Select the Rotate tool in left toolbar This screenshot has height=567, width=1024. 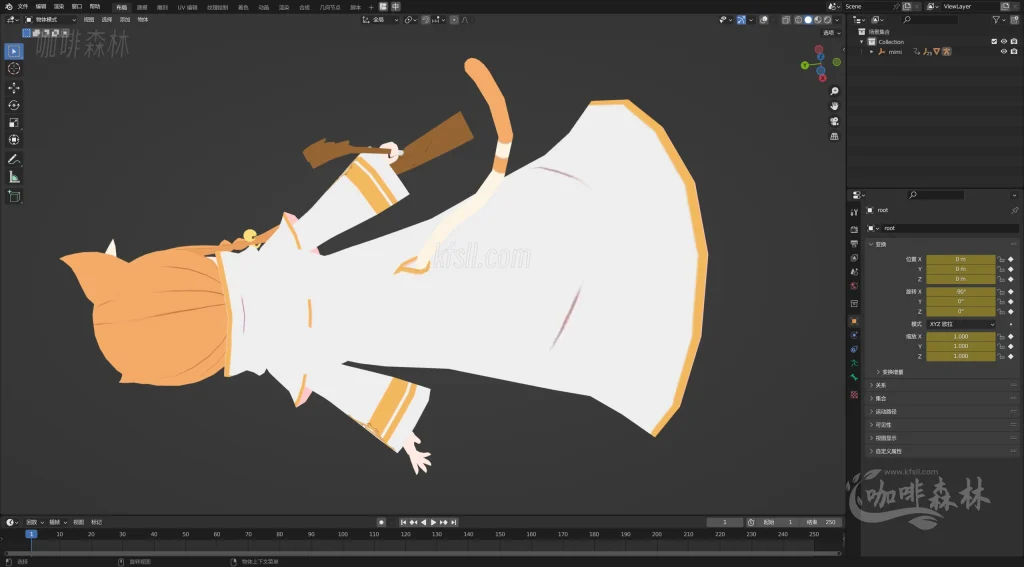(x=14, y=105)
